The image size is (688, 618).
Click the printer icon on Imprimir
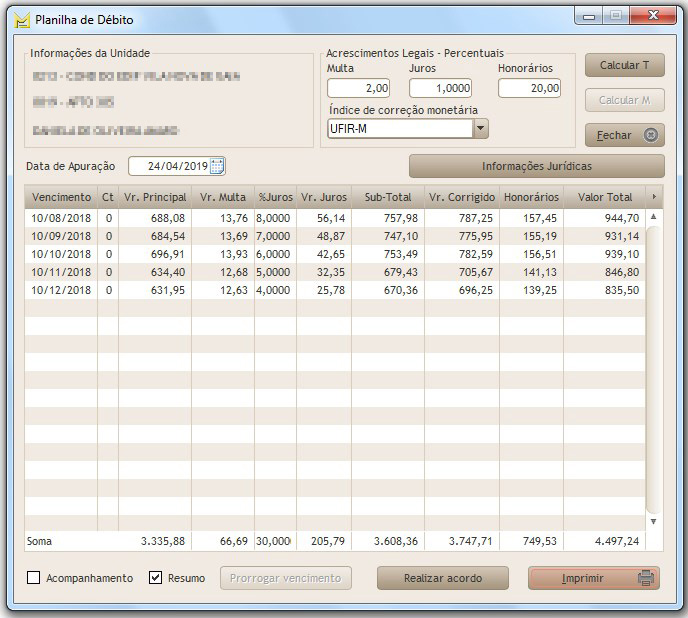(646, 578)
